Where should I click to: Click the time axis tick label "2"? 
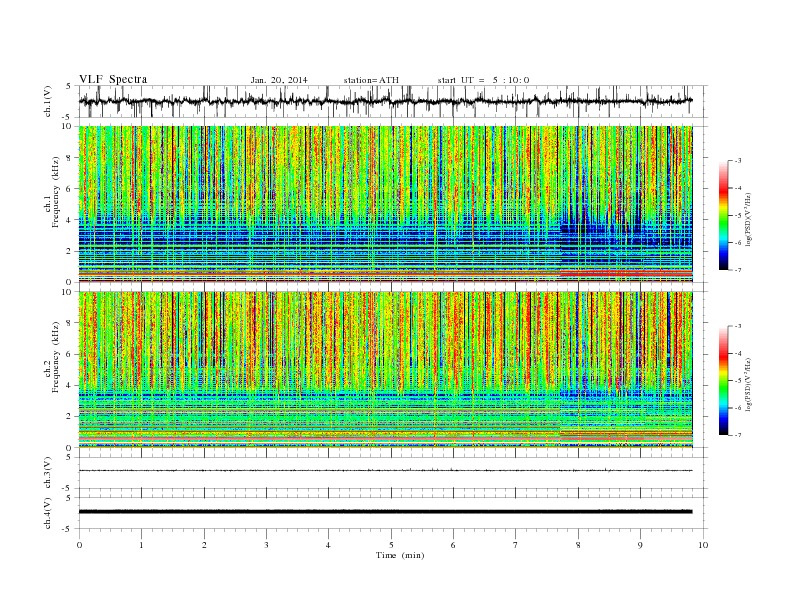click(x=204, y=545)
